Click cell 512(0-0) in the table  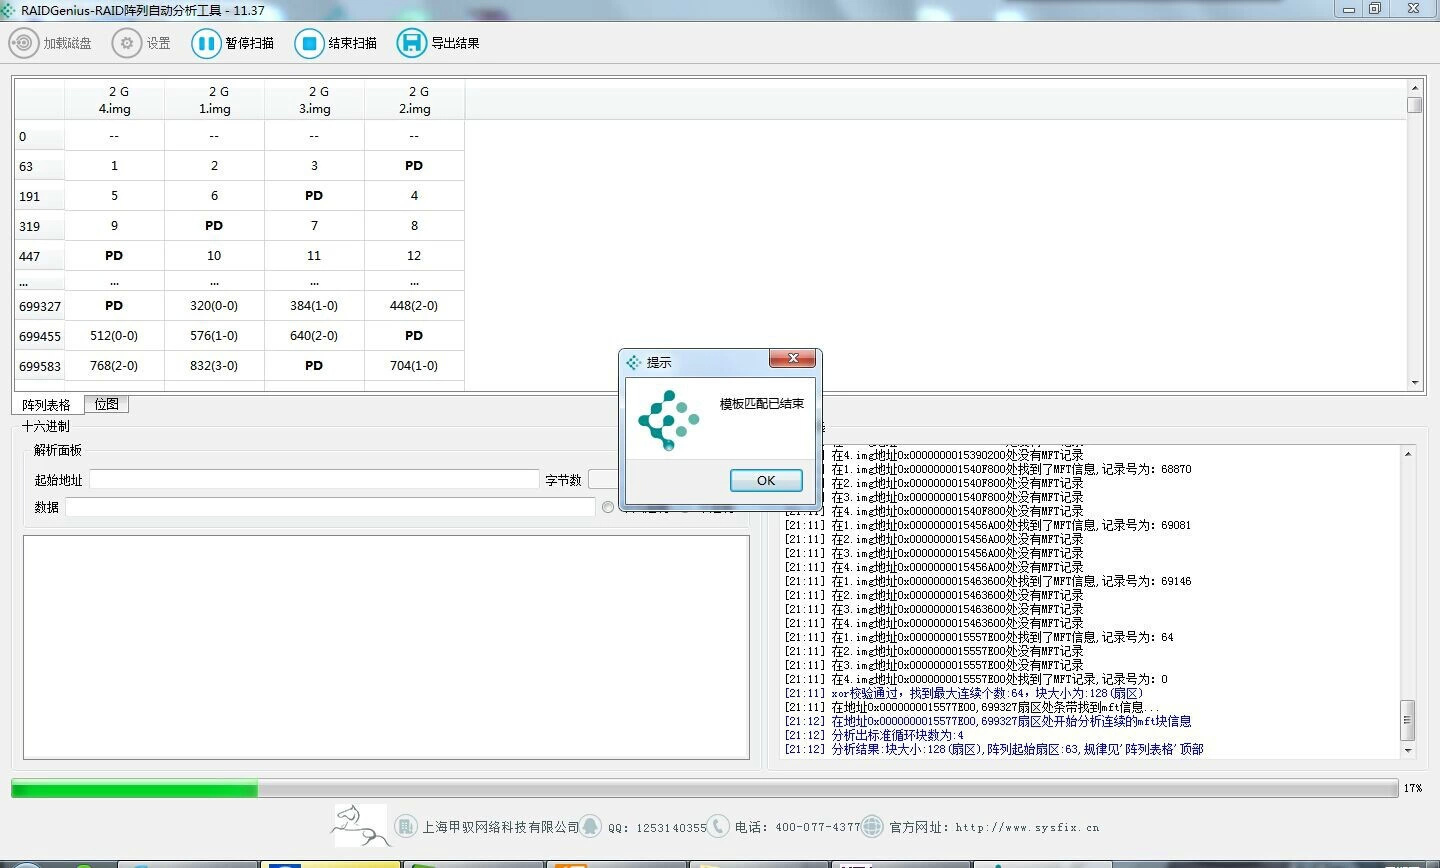coord(114,336)
